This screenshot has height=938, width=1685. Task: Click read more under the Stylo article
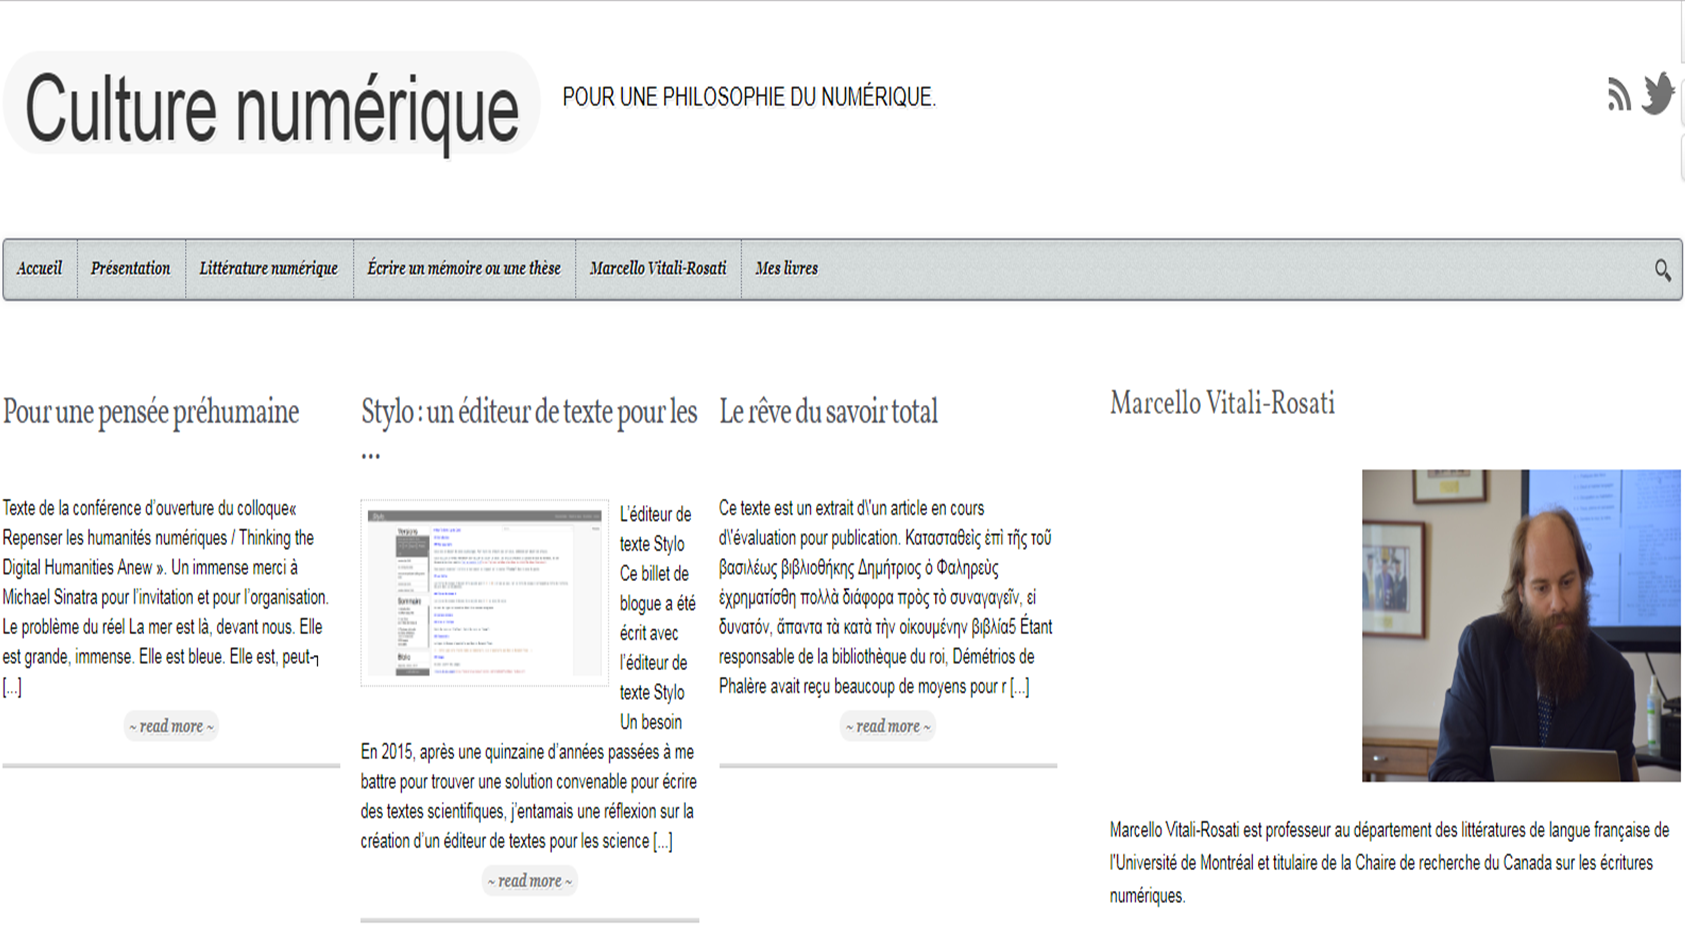[529, 881]
